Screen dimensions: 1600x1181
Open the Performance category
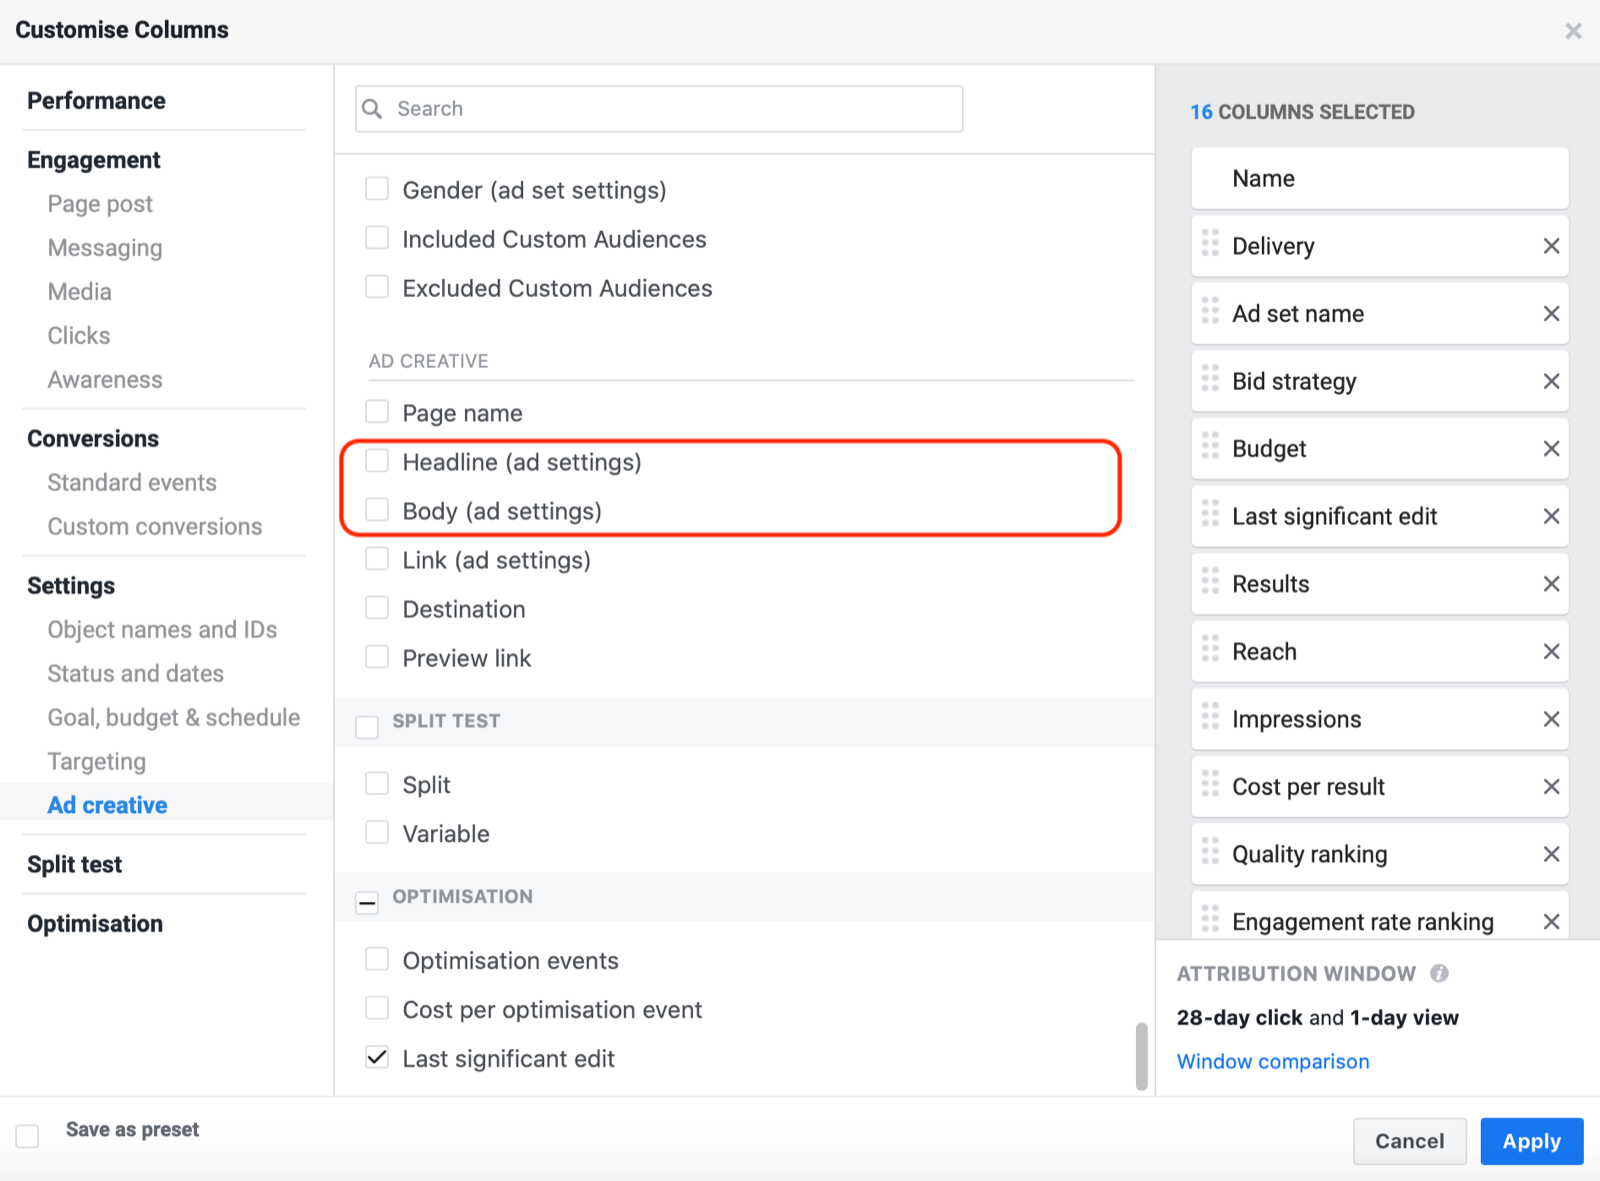[x=96, y=101]
